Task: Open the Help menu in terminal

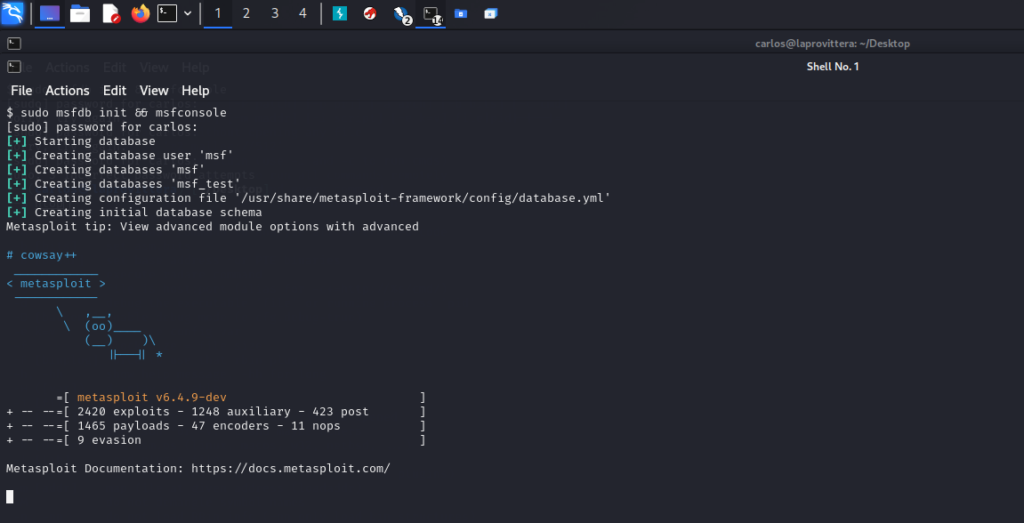Action: coord(195,91)
